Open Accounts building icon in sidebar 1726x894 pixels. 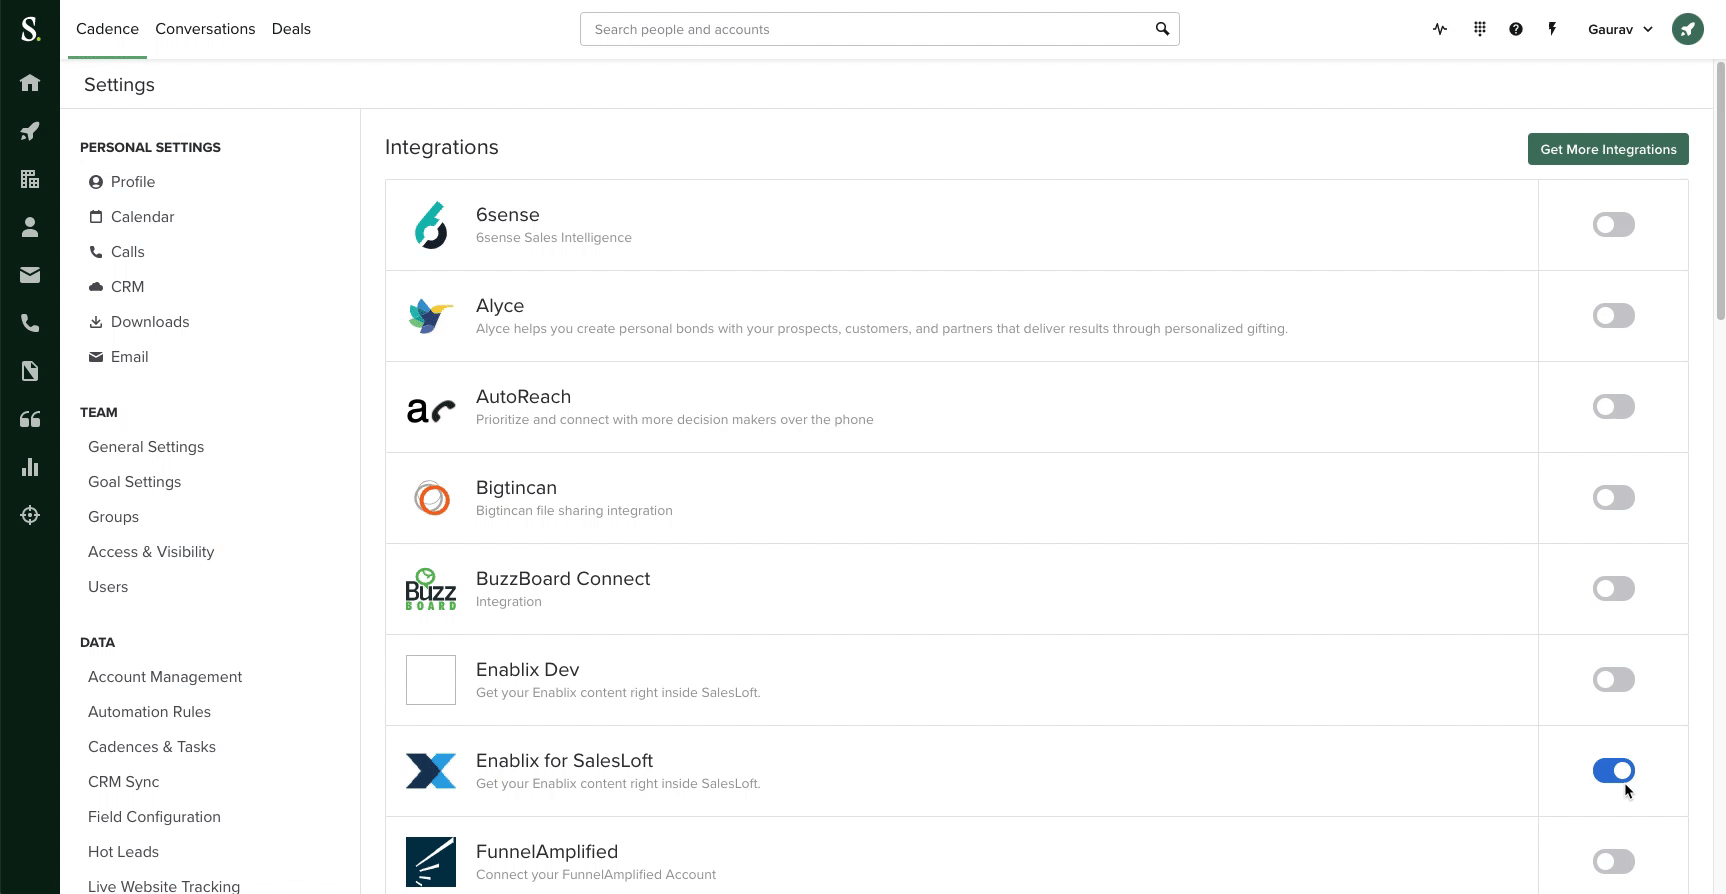coord(30,179)
